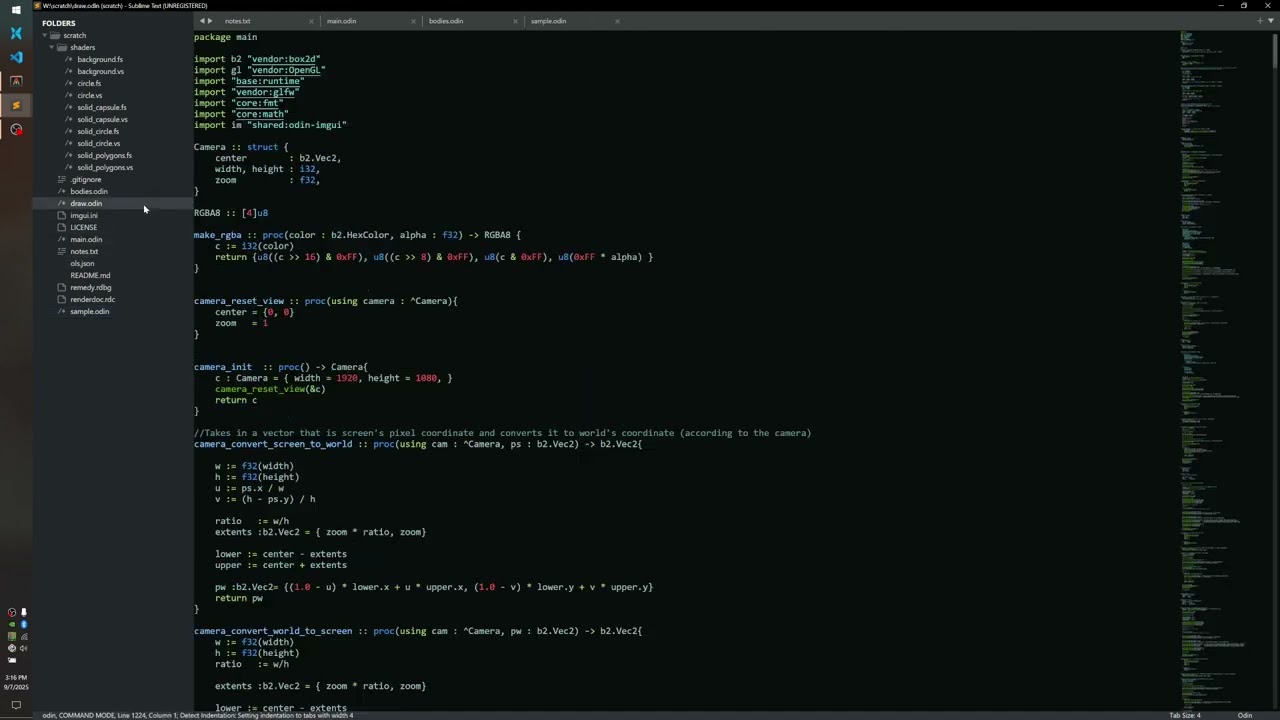This screenshot has height=720, width=1280.
Task: Open background.fs in sidebar
Action: (100, 59)
